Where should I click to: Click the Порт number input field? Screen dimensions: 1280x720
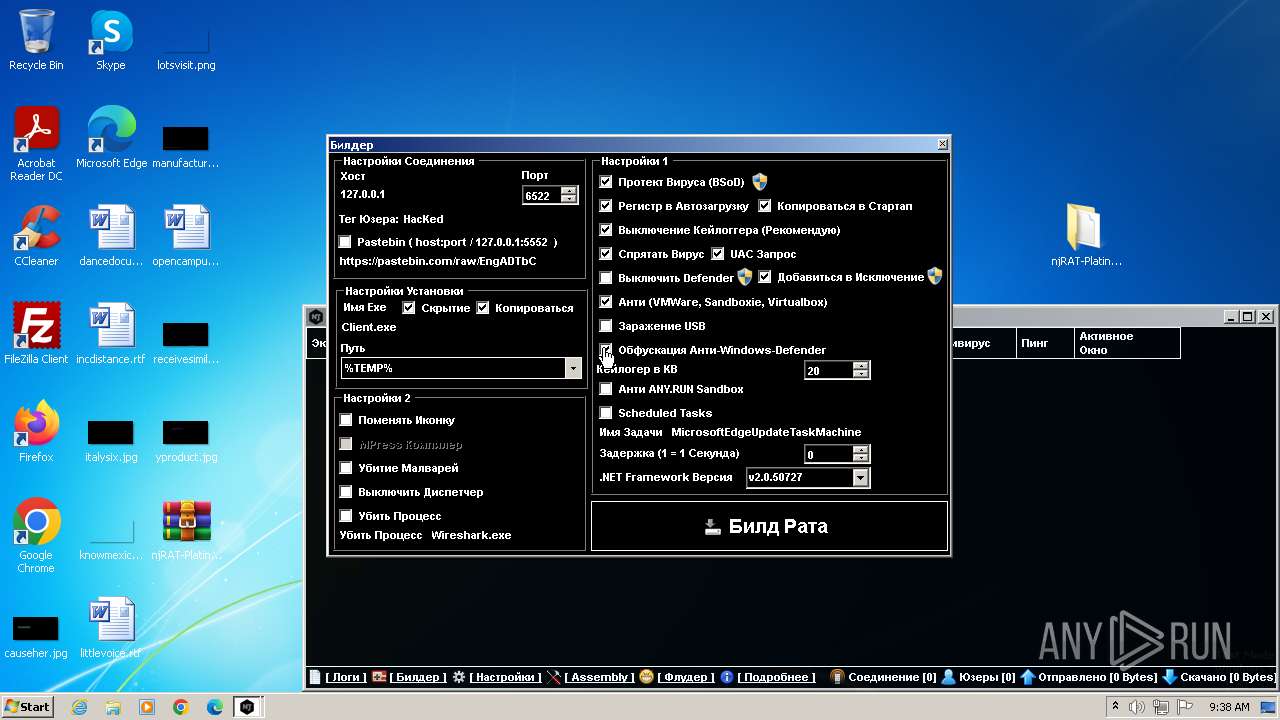[542, 196]
